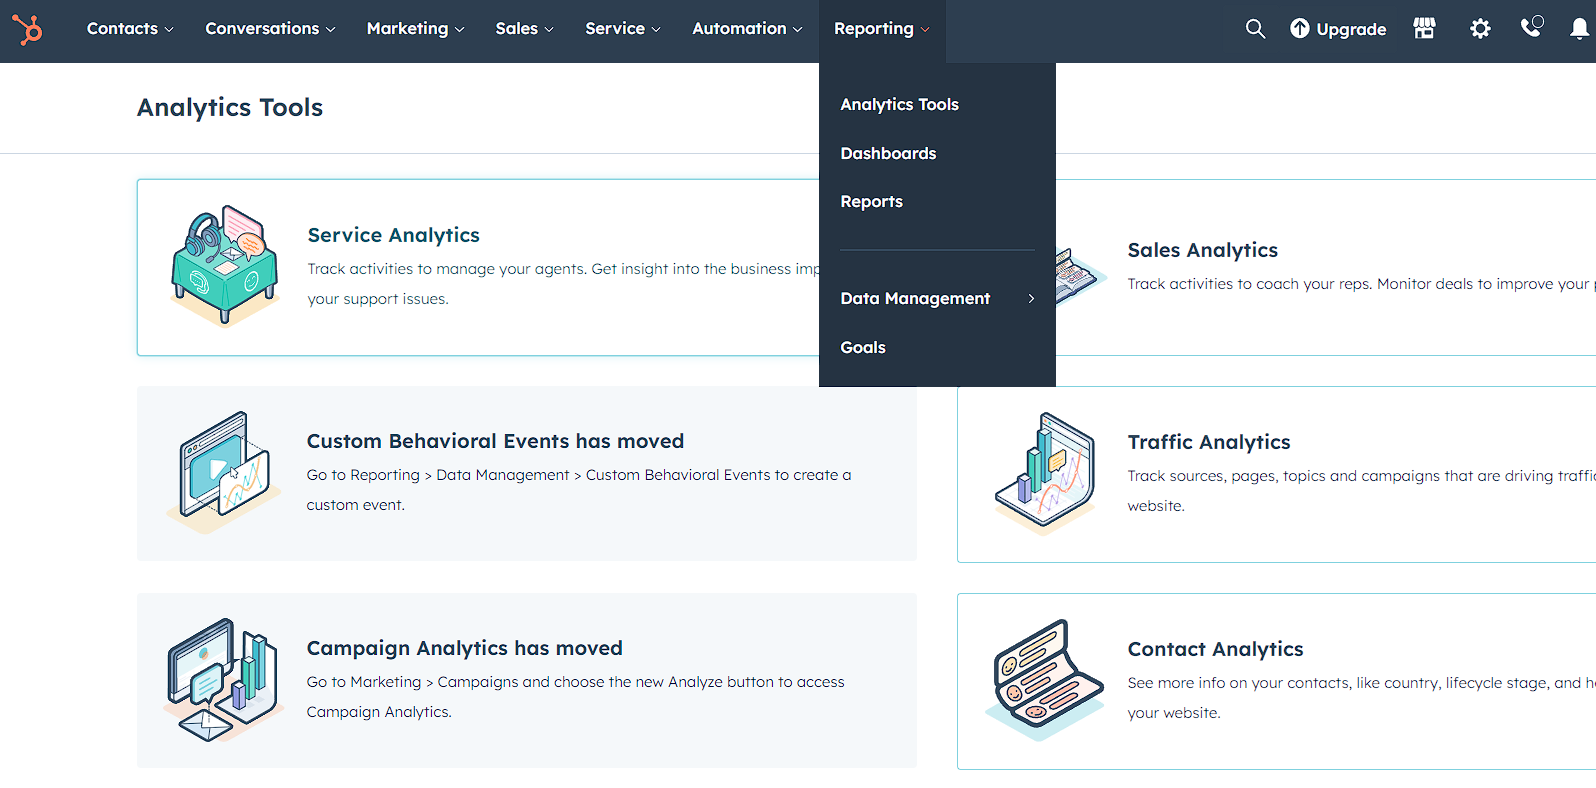Collapse the Reporting menu
This screenshot has width=1596, height=788.
[882, 29]
